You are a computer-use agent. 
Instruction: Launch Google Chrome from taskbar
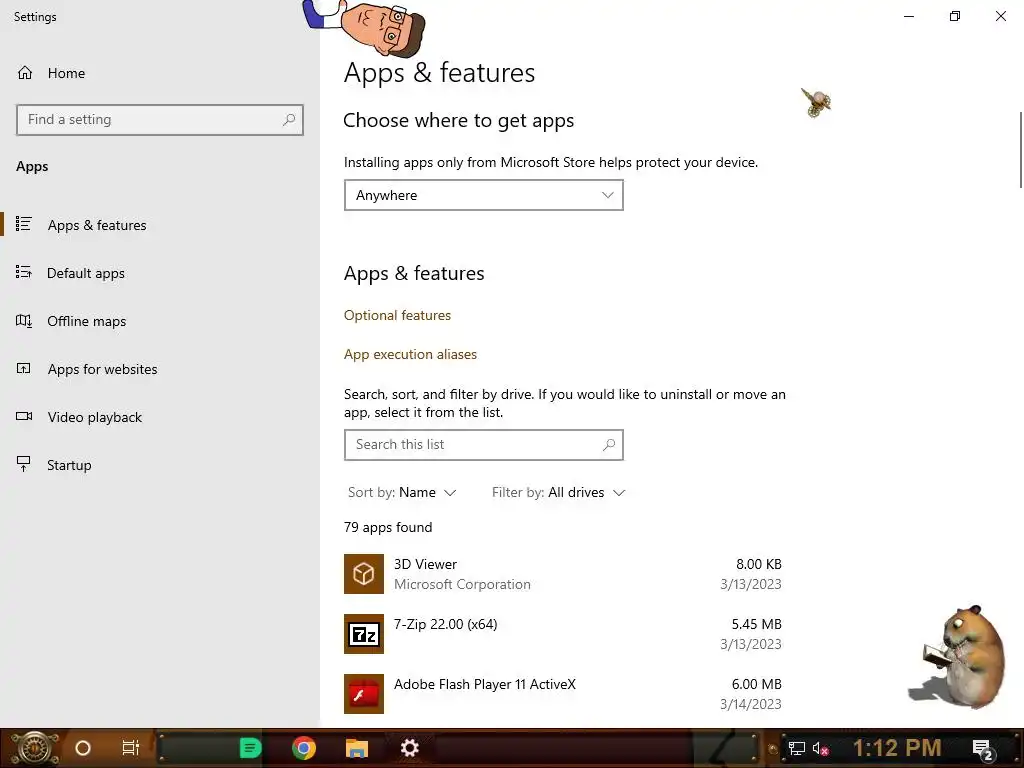tap(304, 748)
